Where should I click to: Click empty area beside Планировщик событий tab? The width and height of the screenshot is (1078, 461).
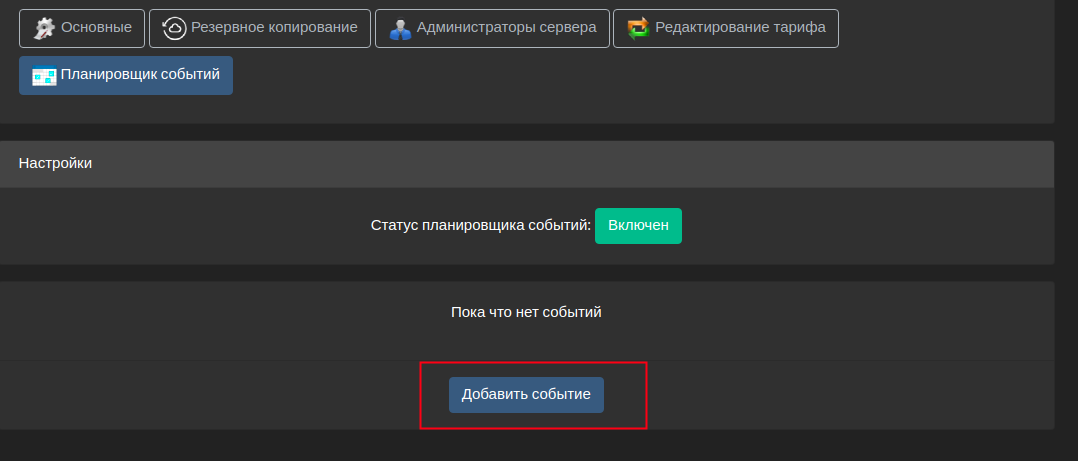(619, 76)
